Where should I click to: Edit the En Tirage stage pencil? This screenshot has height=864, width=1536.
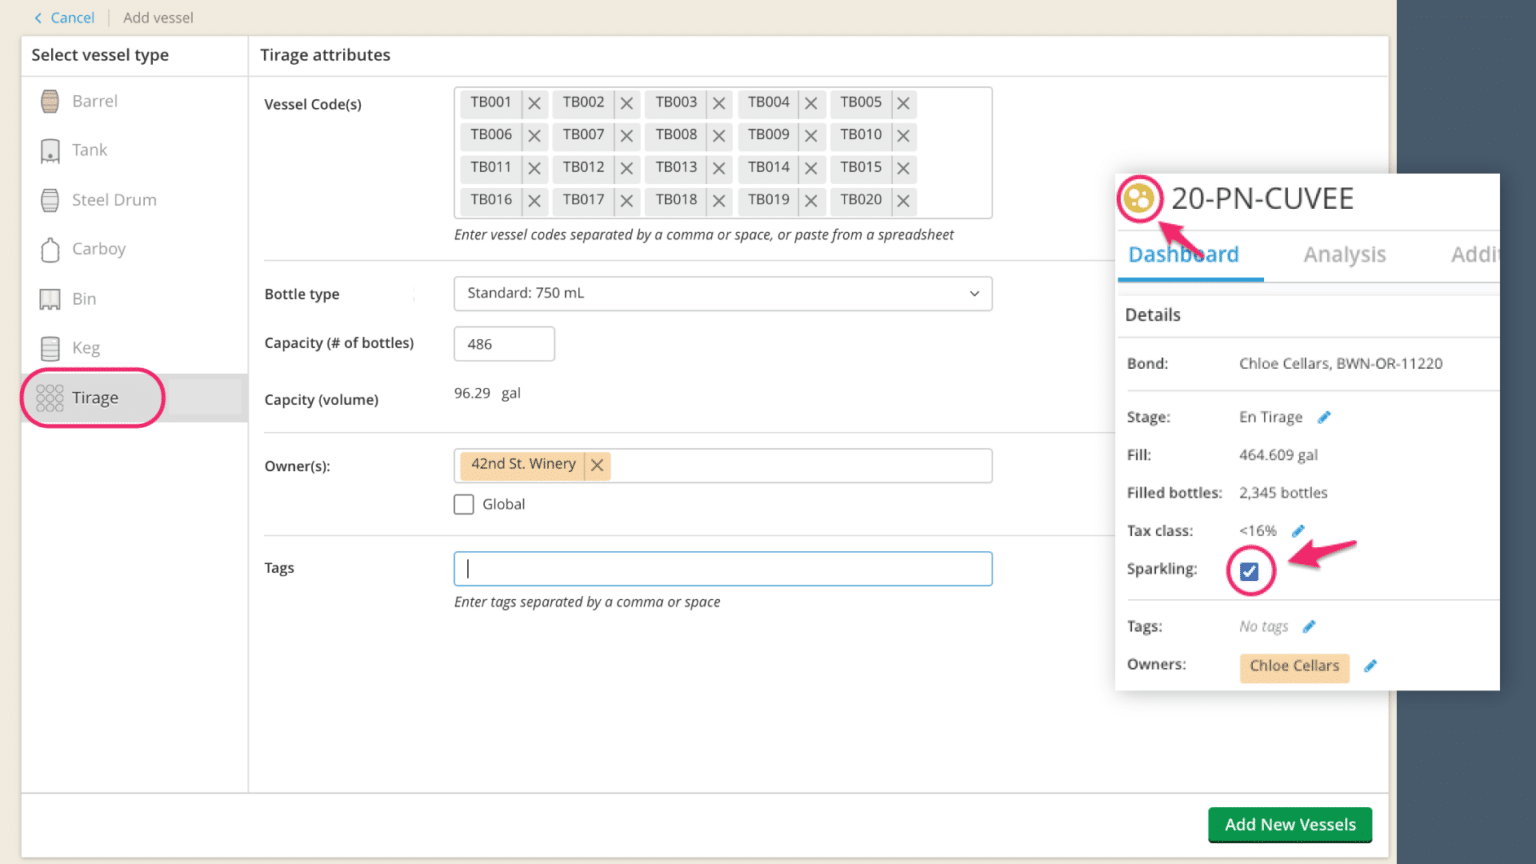[1324, 417]
